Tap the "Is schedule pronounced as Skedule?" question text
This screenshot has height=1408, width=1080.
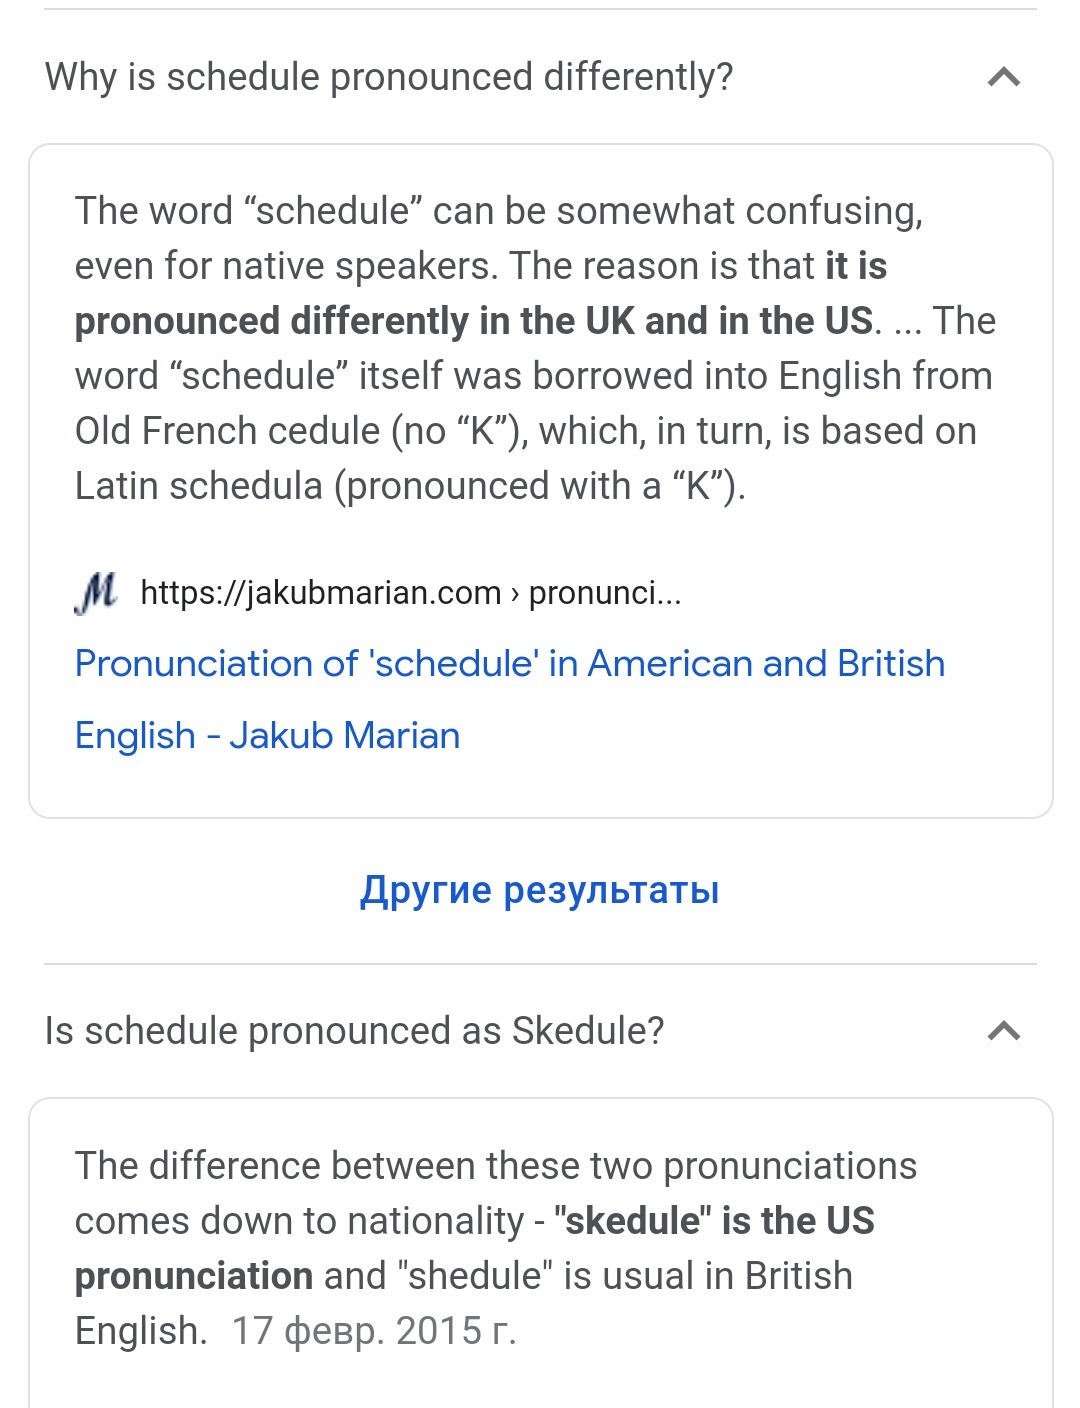[354, 1031]
